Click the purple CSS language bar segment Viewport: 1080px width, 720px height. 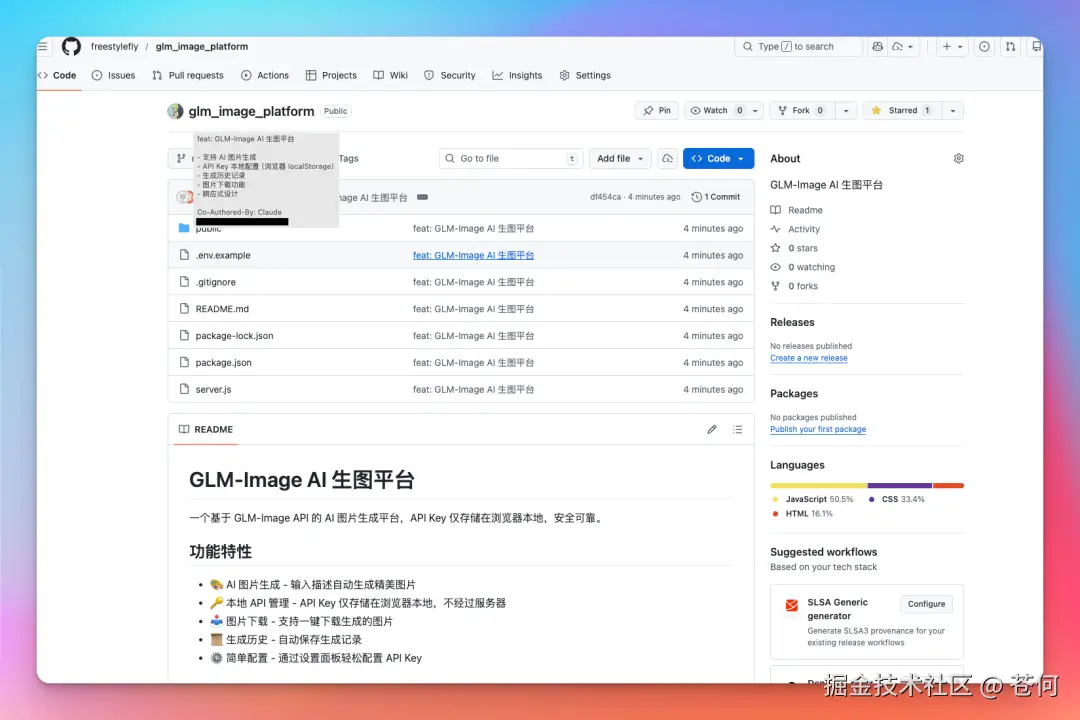pos(900,486)
